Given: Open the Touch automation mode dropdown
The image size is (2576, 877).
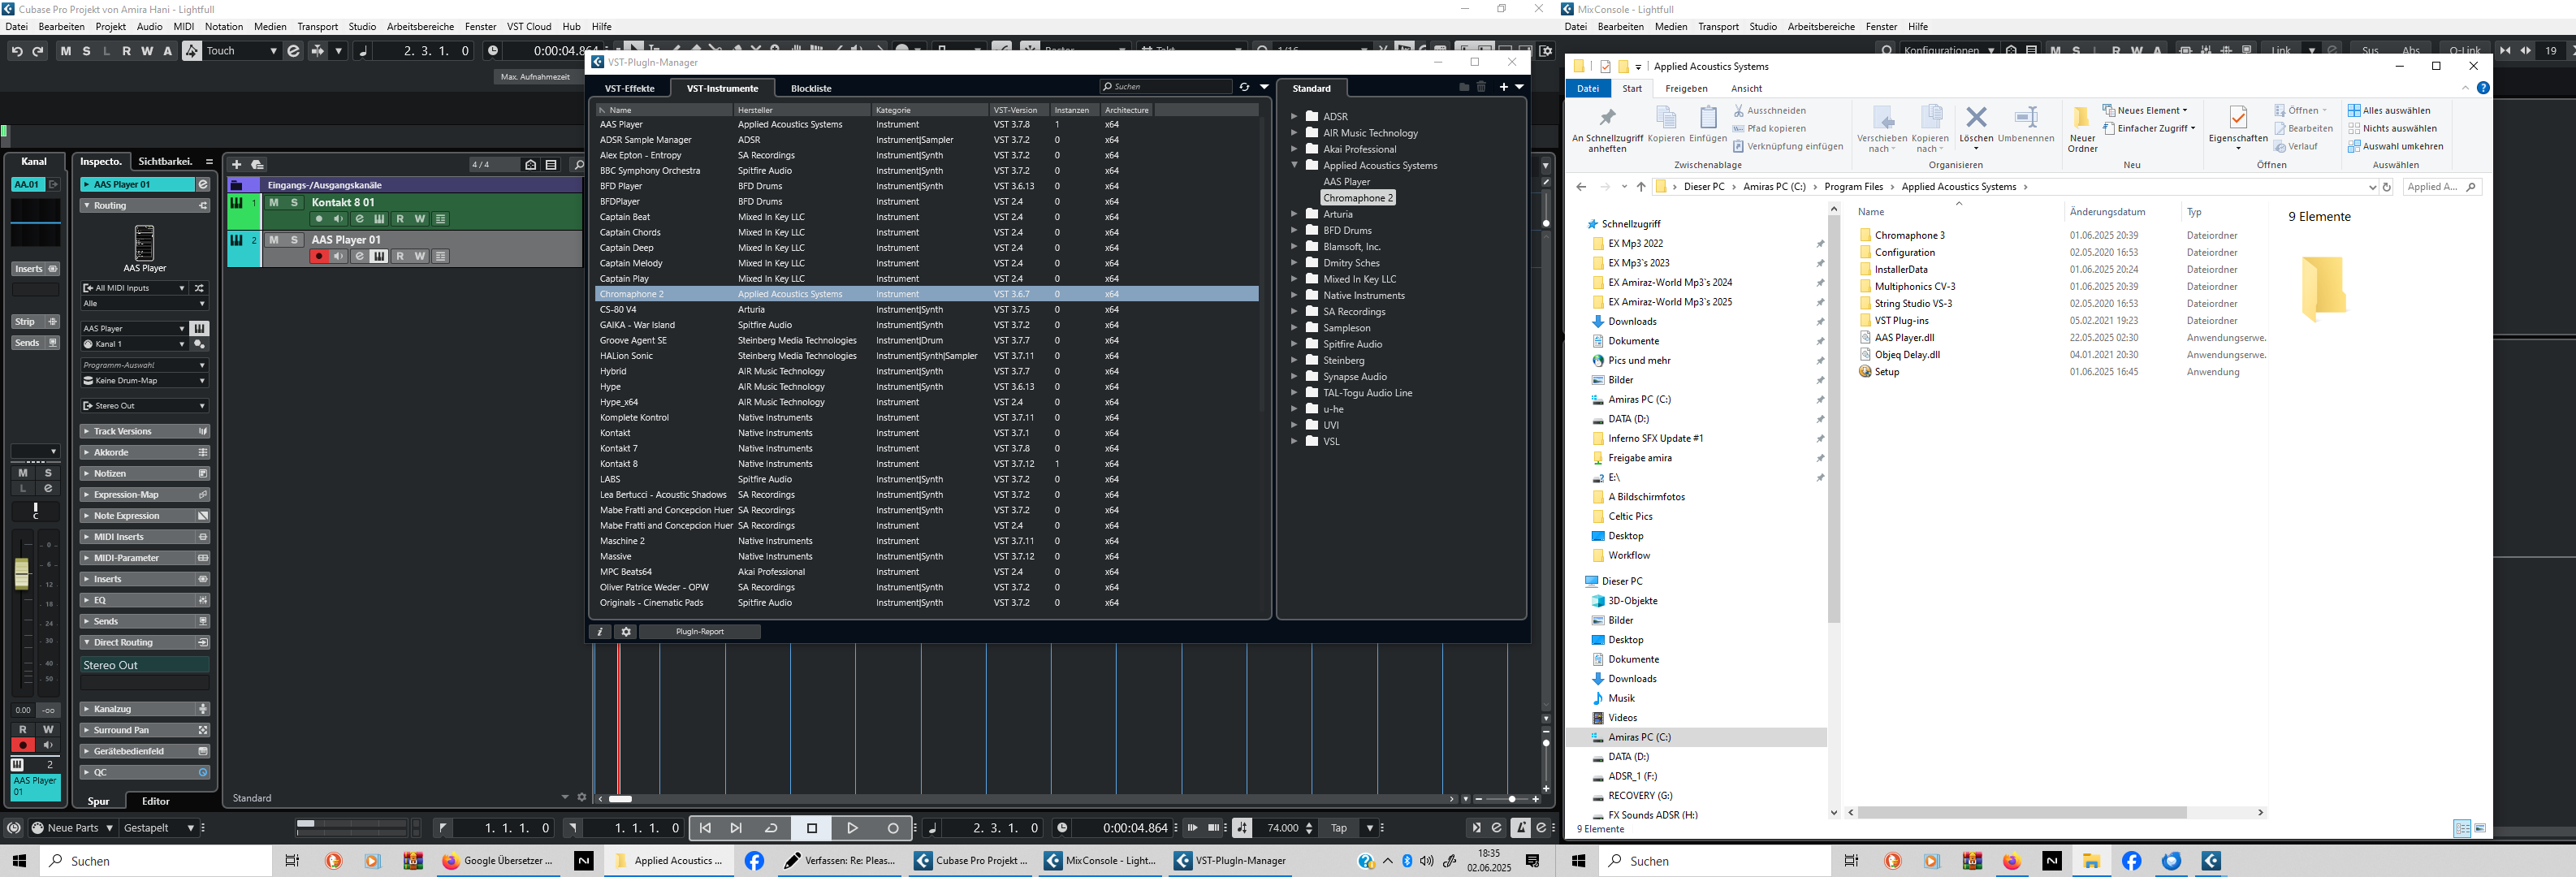Looking at the screenshot, I should click(x=242, y=51).
